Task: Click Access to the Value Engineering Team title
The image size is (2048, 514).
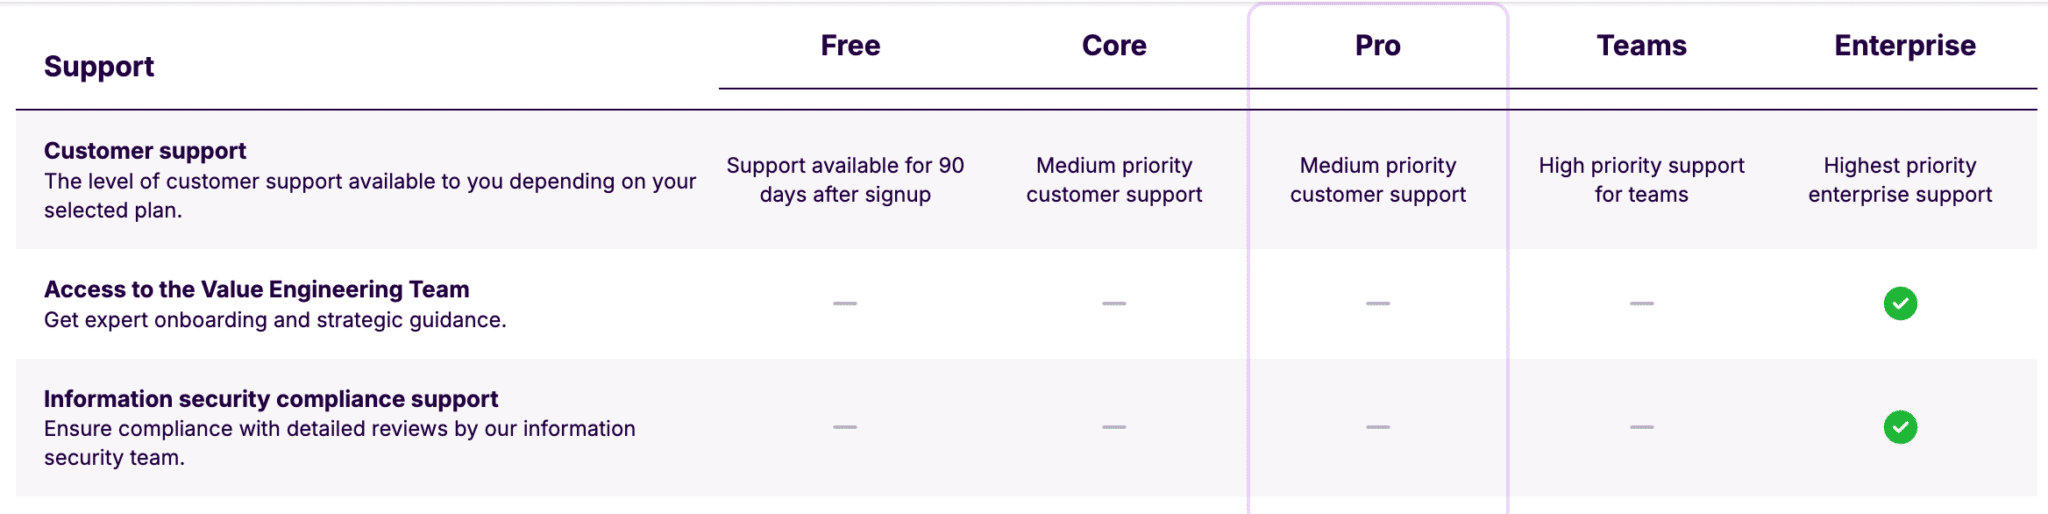Action: click(256, 289)
